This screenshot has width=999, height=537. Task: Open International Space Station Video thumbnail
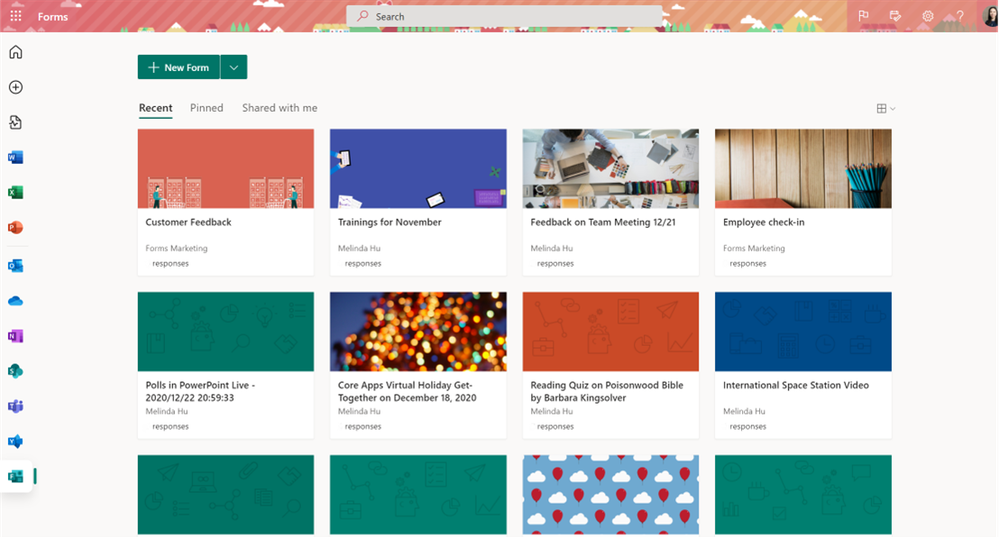tap(803, 331)
